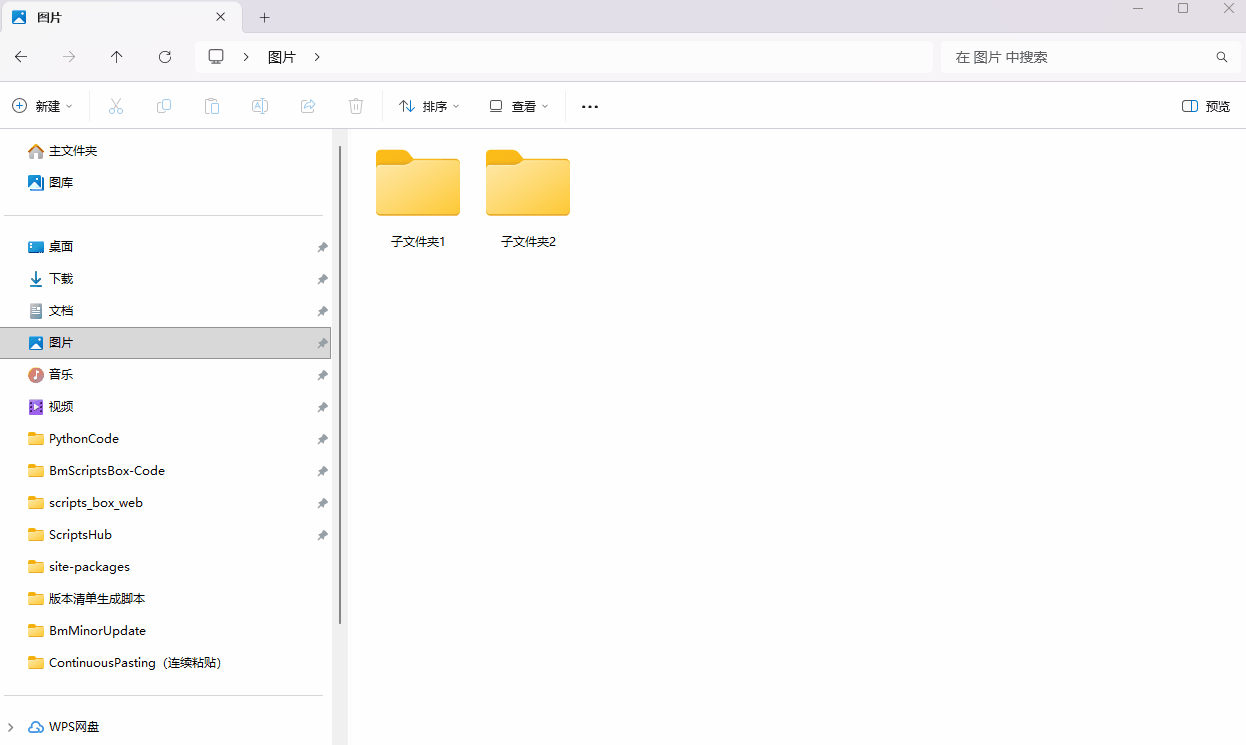Click chevron before 图片 in address bar
Image resolution: width=1246 pixels, height=745 pixels.
click(x=246, y=57)
